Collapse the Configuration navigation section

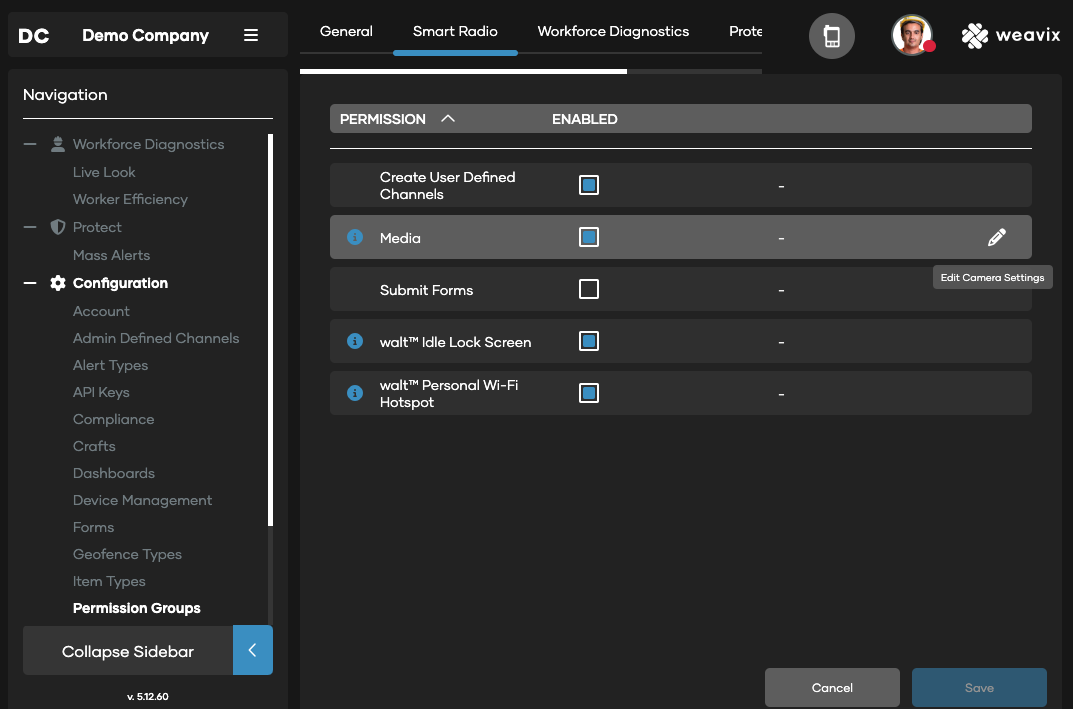pyautogui.click(x=30, y=283)
